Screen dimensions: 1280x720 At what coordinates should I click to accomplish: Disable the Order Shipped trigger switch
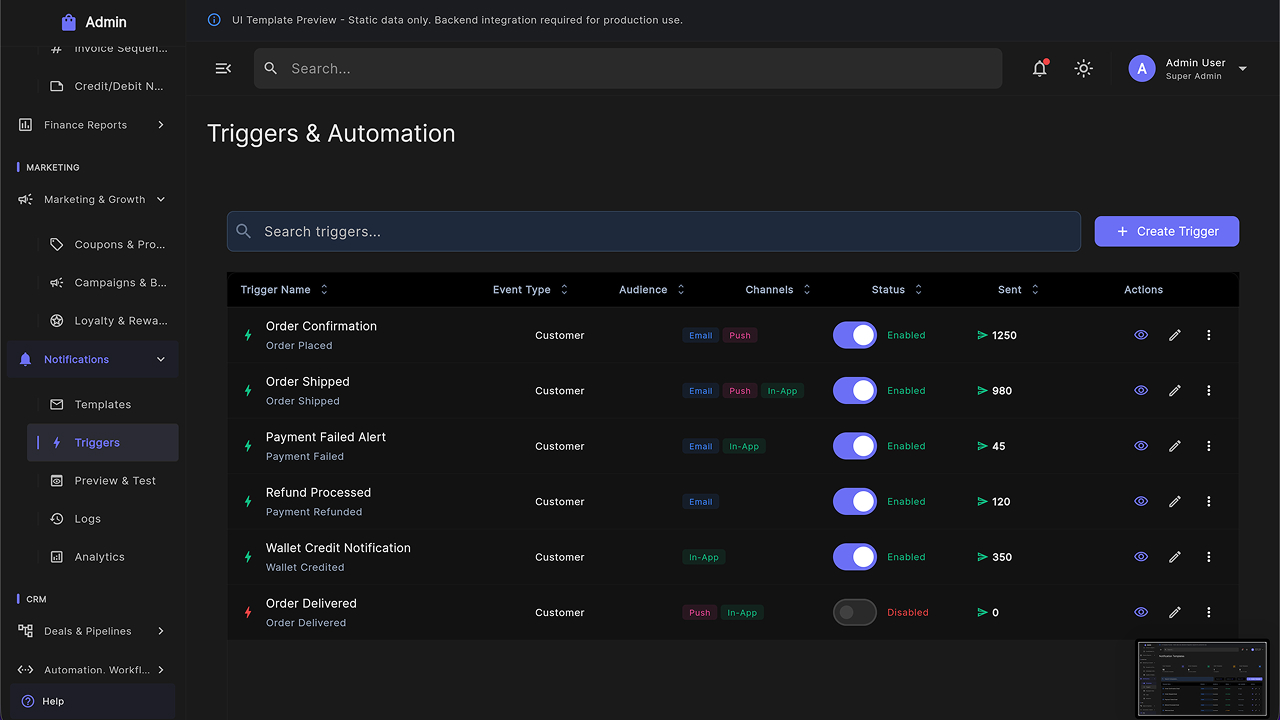pyautogui.click(x=855, y=391)
